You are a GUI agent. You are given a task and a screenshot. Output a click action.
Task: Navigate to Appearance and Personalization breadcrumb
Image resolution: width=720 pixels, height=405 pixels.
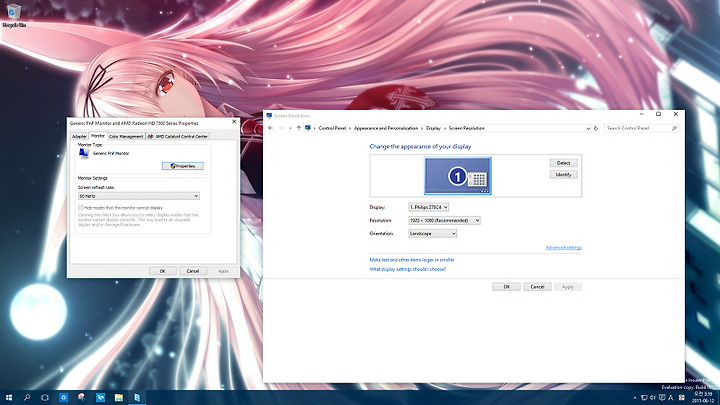386,128
